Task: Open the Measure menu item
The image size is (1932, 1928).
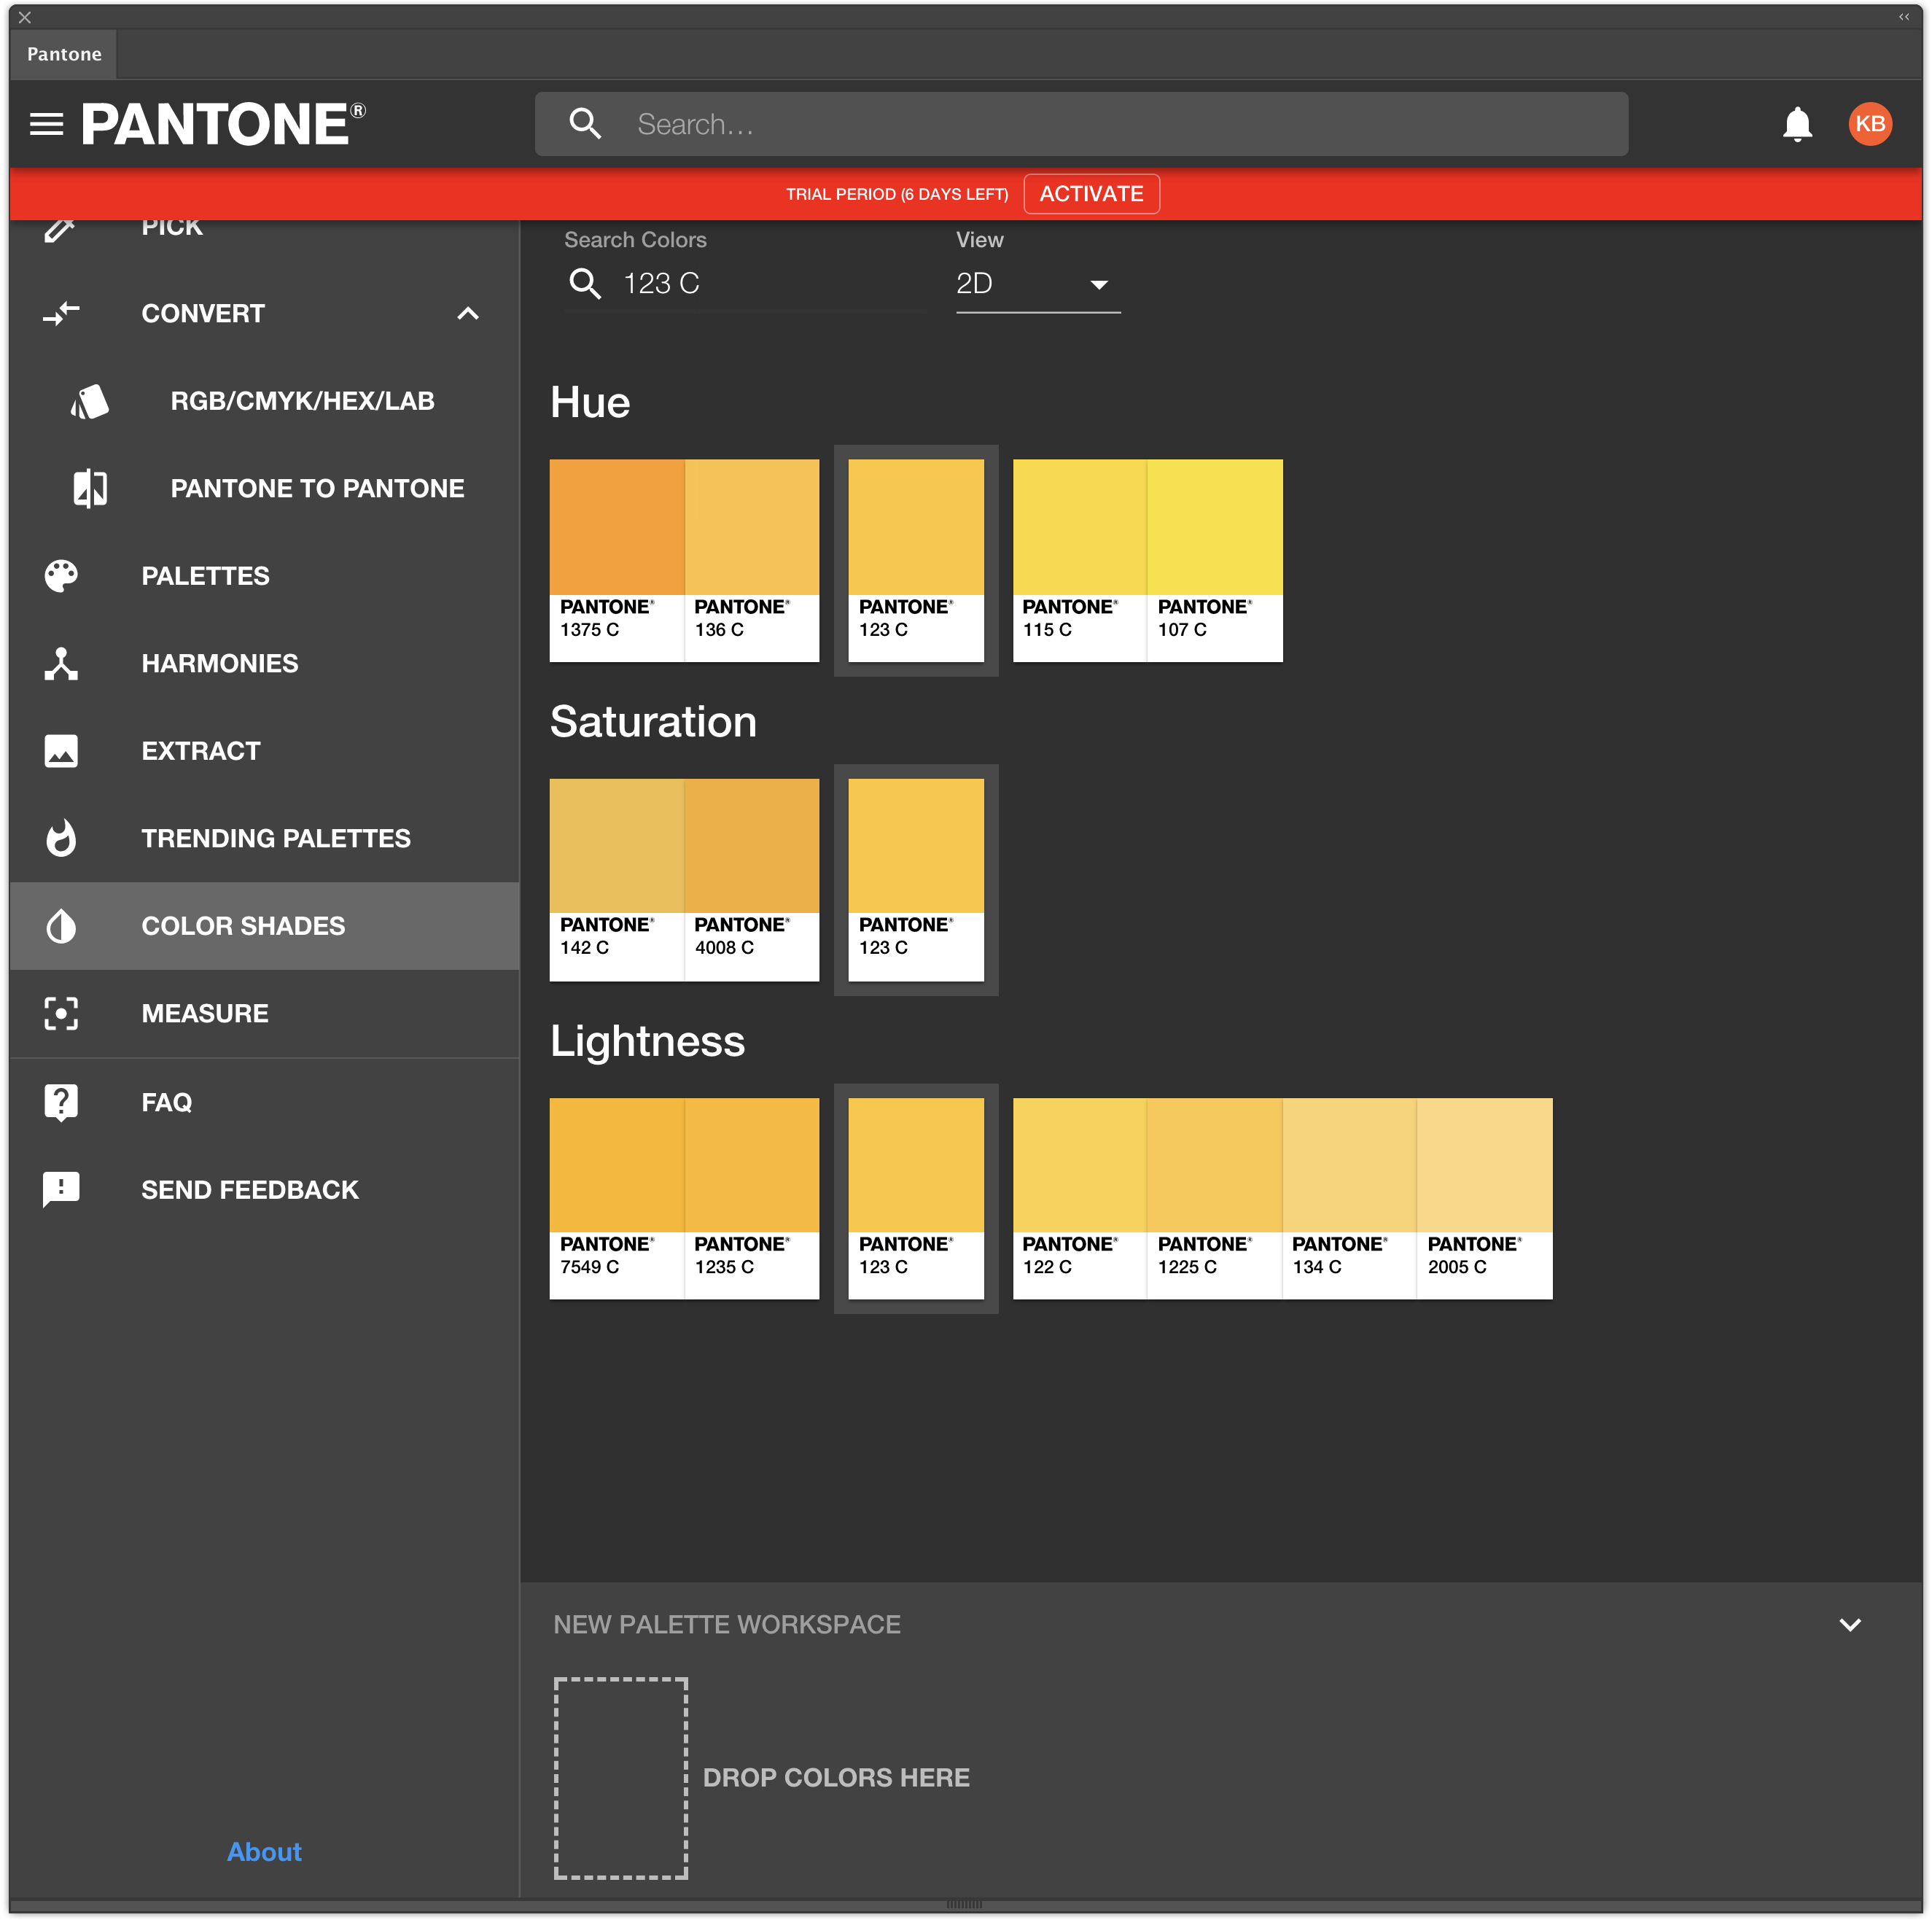Action: [264, 1013]
